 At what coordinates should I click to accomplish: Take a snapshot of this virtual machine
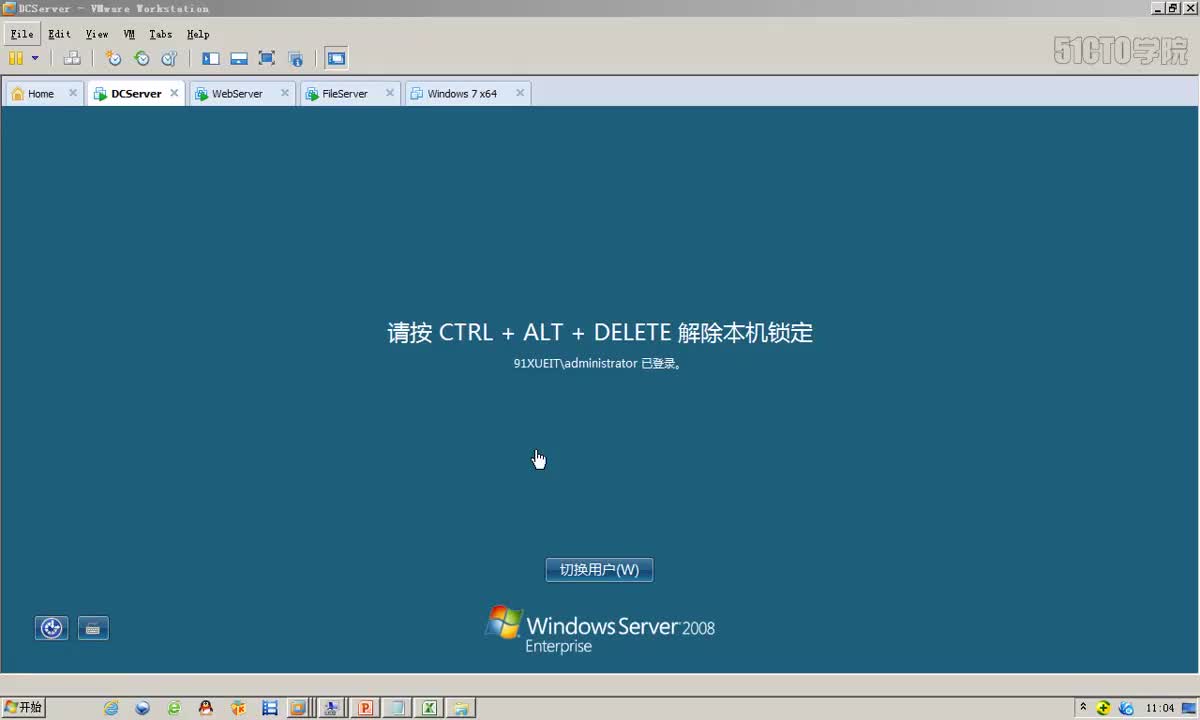(x=114, y=58)
